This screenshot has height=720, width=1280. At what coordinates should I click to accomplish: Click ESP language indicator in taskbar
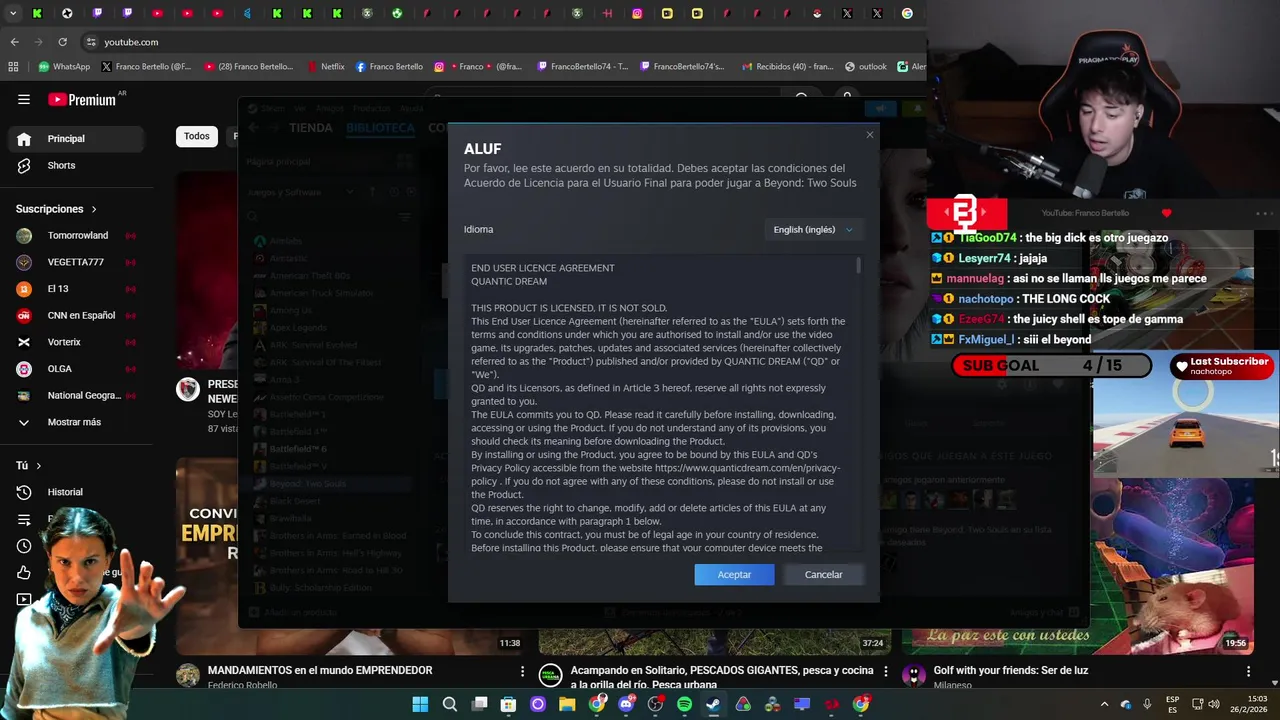[1172, 704]
